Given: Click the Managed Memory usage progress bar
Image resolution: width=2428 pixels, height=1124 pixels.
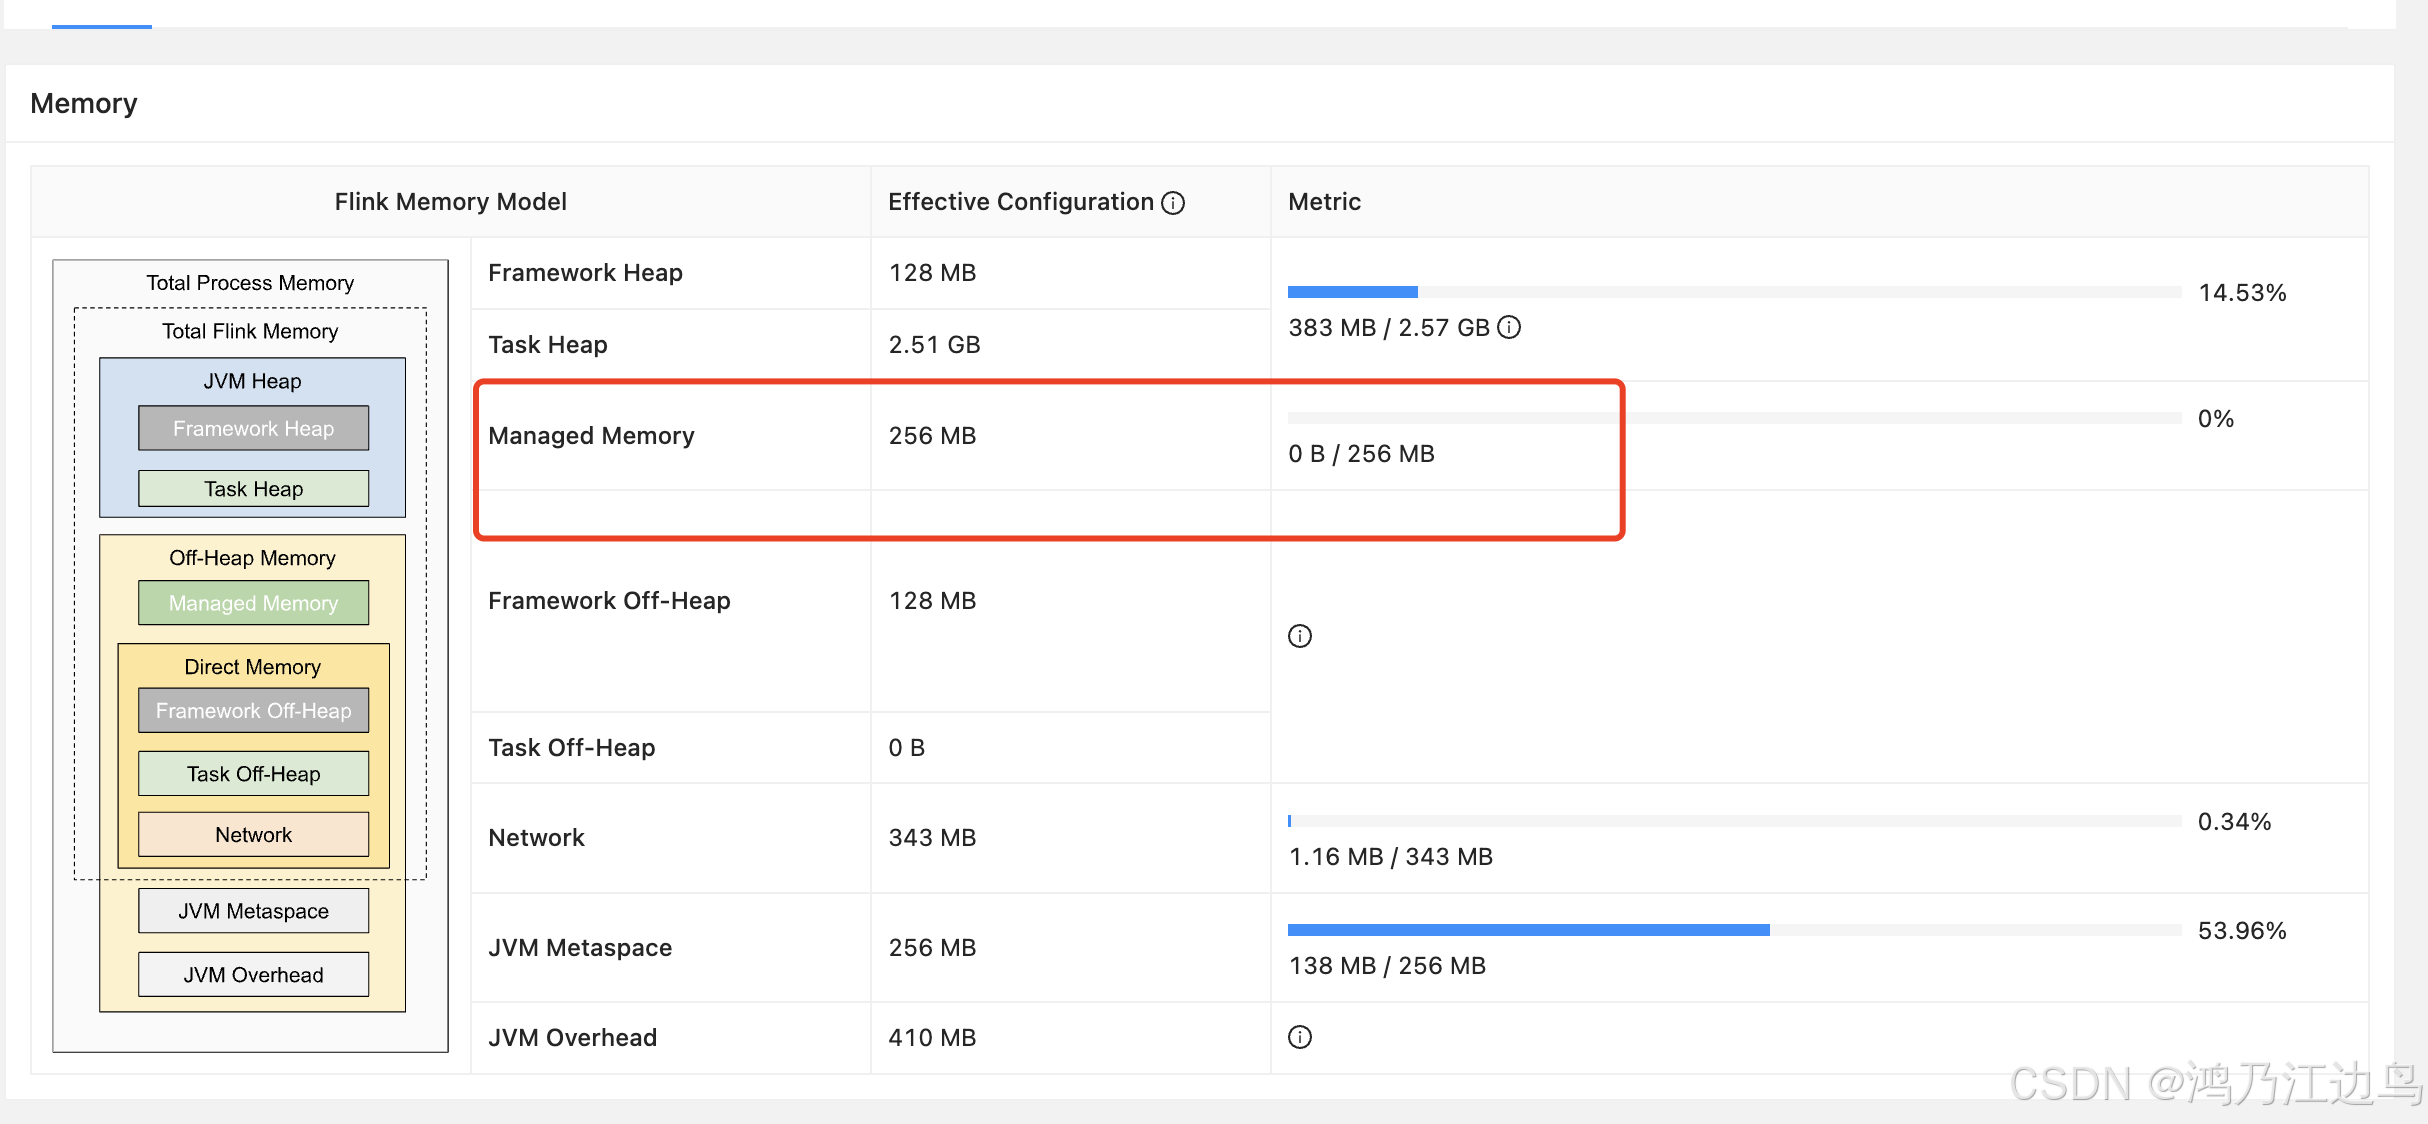Looking at the screenshot, I should point(1734,418).
